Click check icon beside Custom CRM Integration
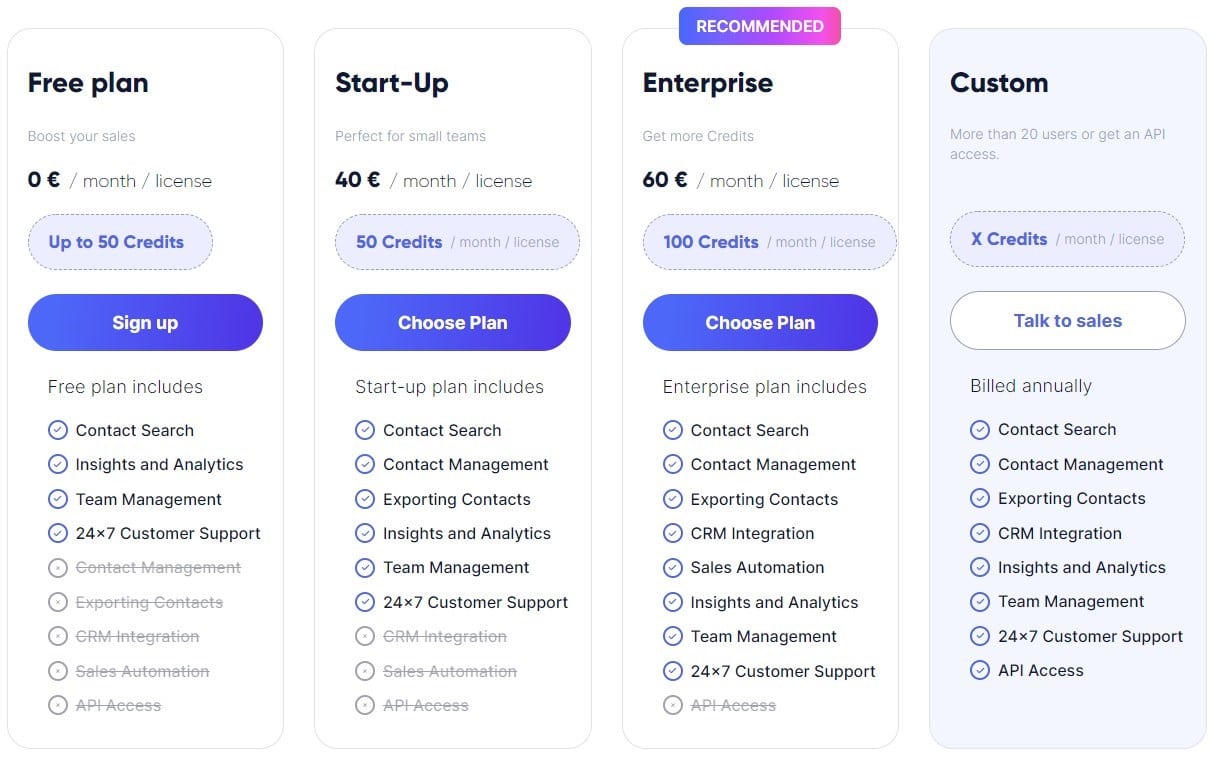The image size is (1231, 769). click(980, 533)
